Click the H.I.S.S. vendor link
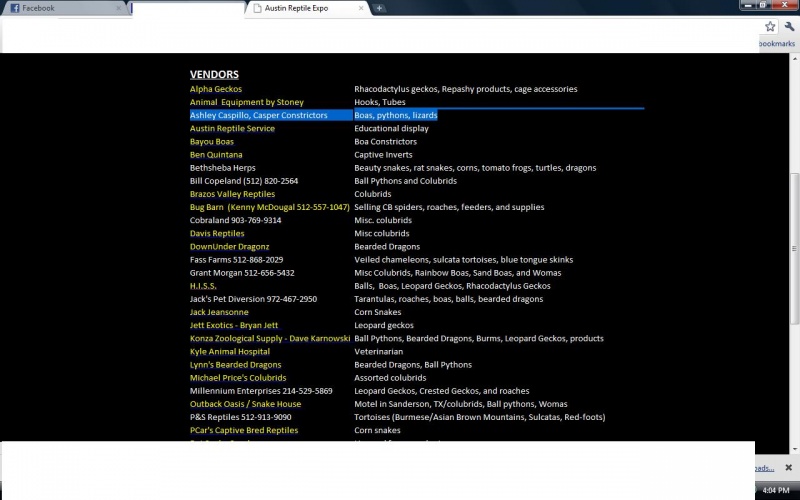800x500 pixels. (203, 286)
